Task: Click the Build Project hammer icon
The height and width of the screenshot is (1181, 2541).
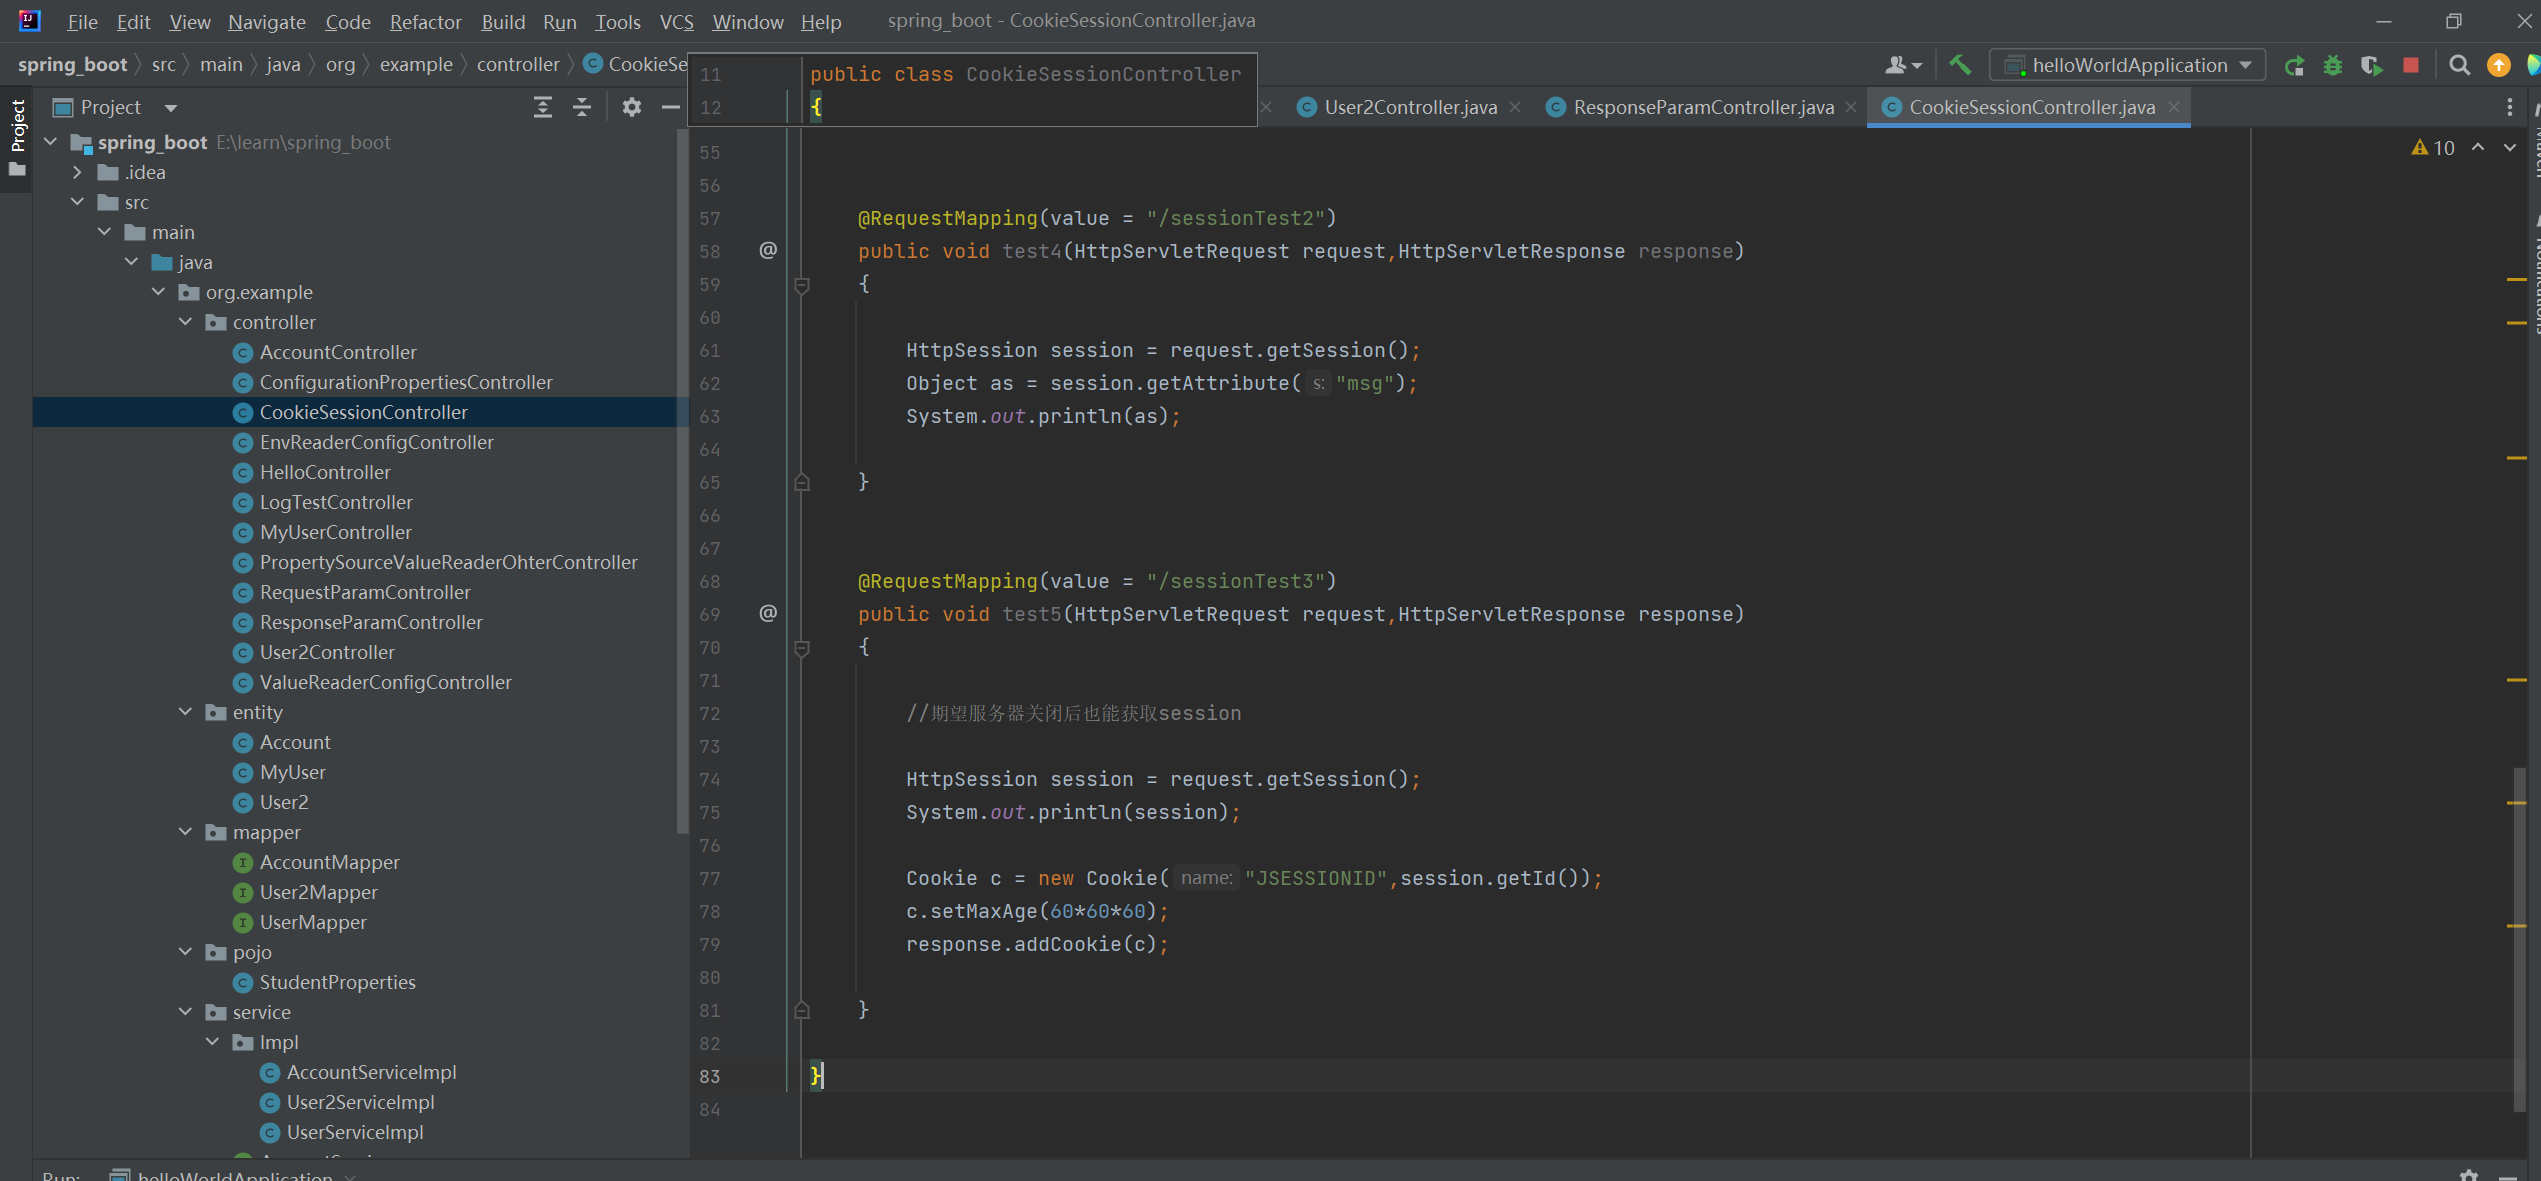Action: [1959, 65]
